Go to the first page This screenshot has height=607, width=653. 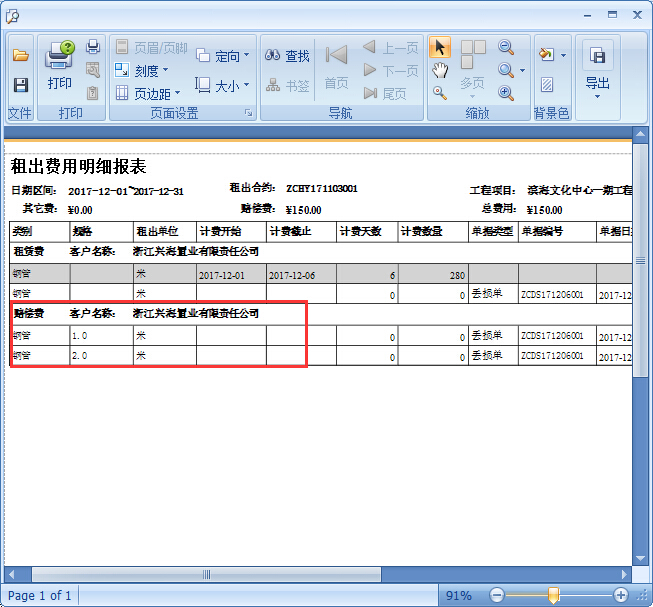(336, 67)
